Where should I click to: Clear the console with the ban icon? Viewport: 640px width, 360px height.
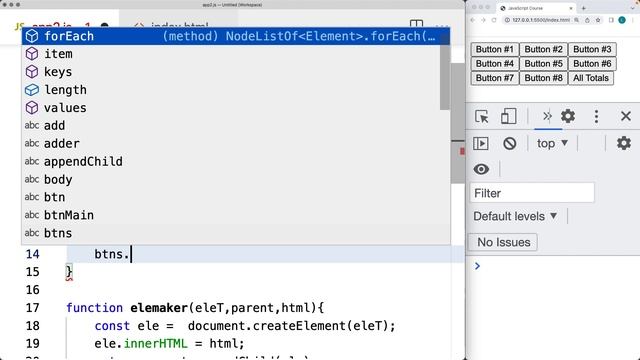[x=509, y=144]
